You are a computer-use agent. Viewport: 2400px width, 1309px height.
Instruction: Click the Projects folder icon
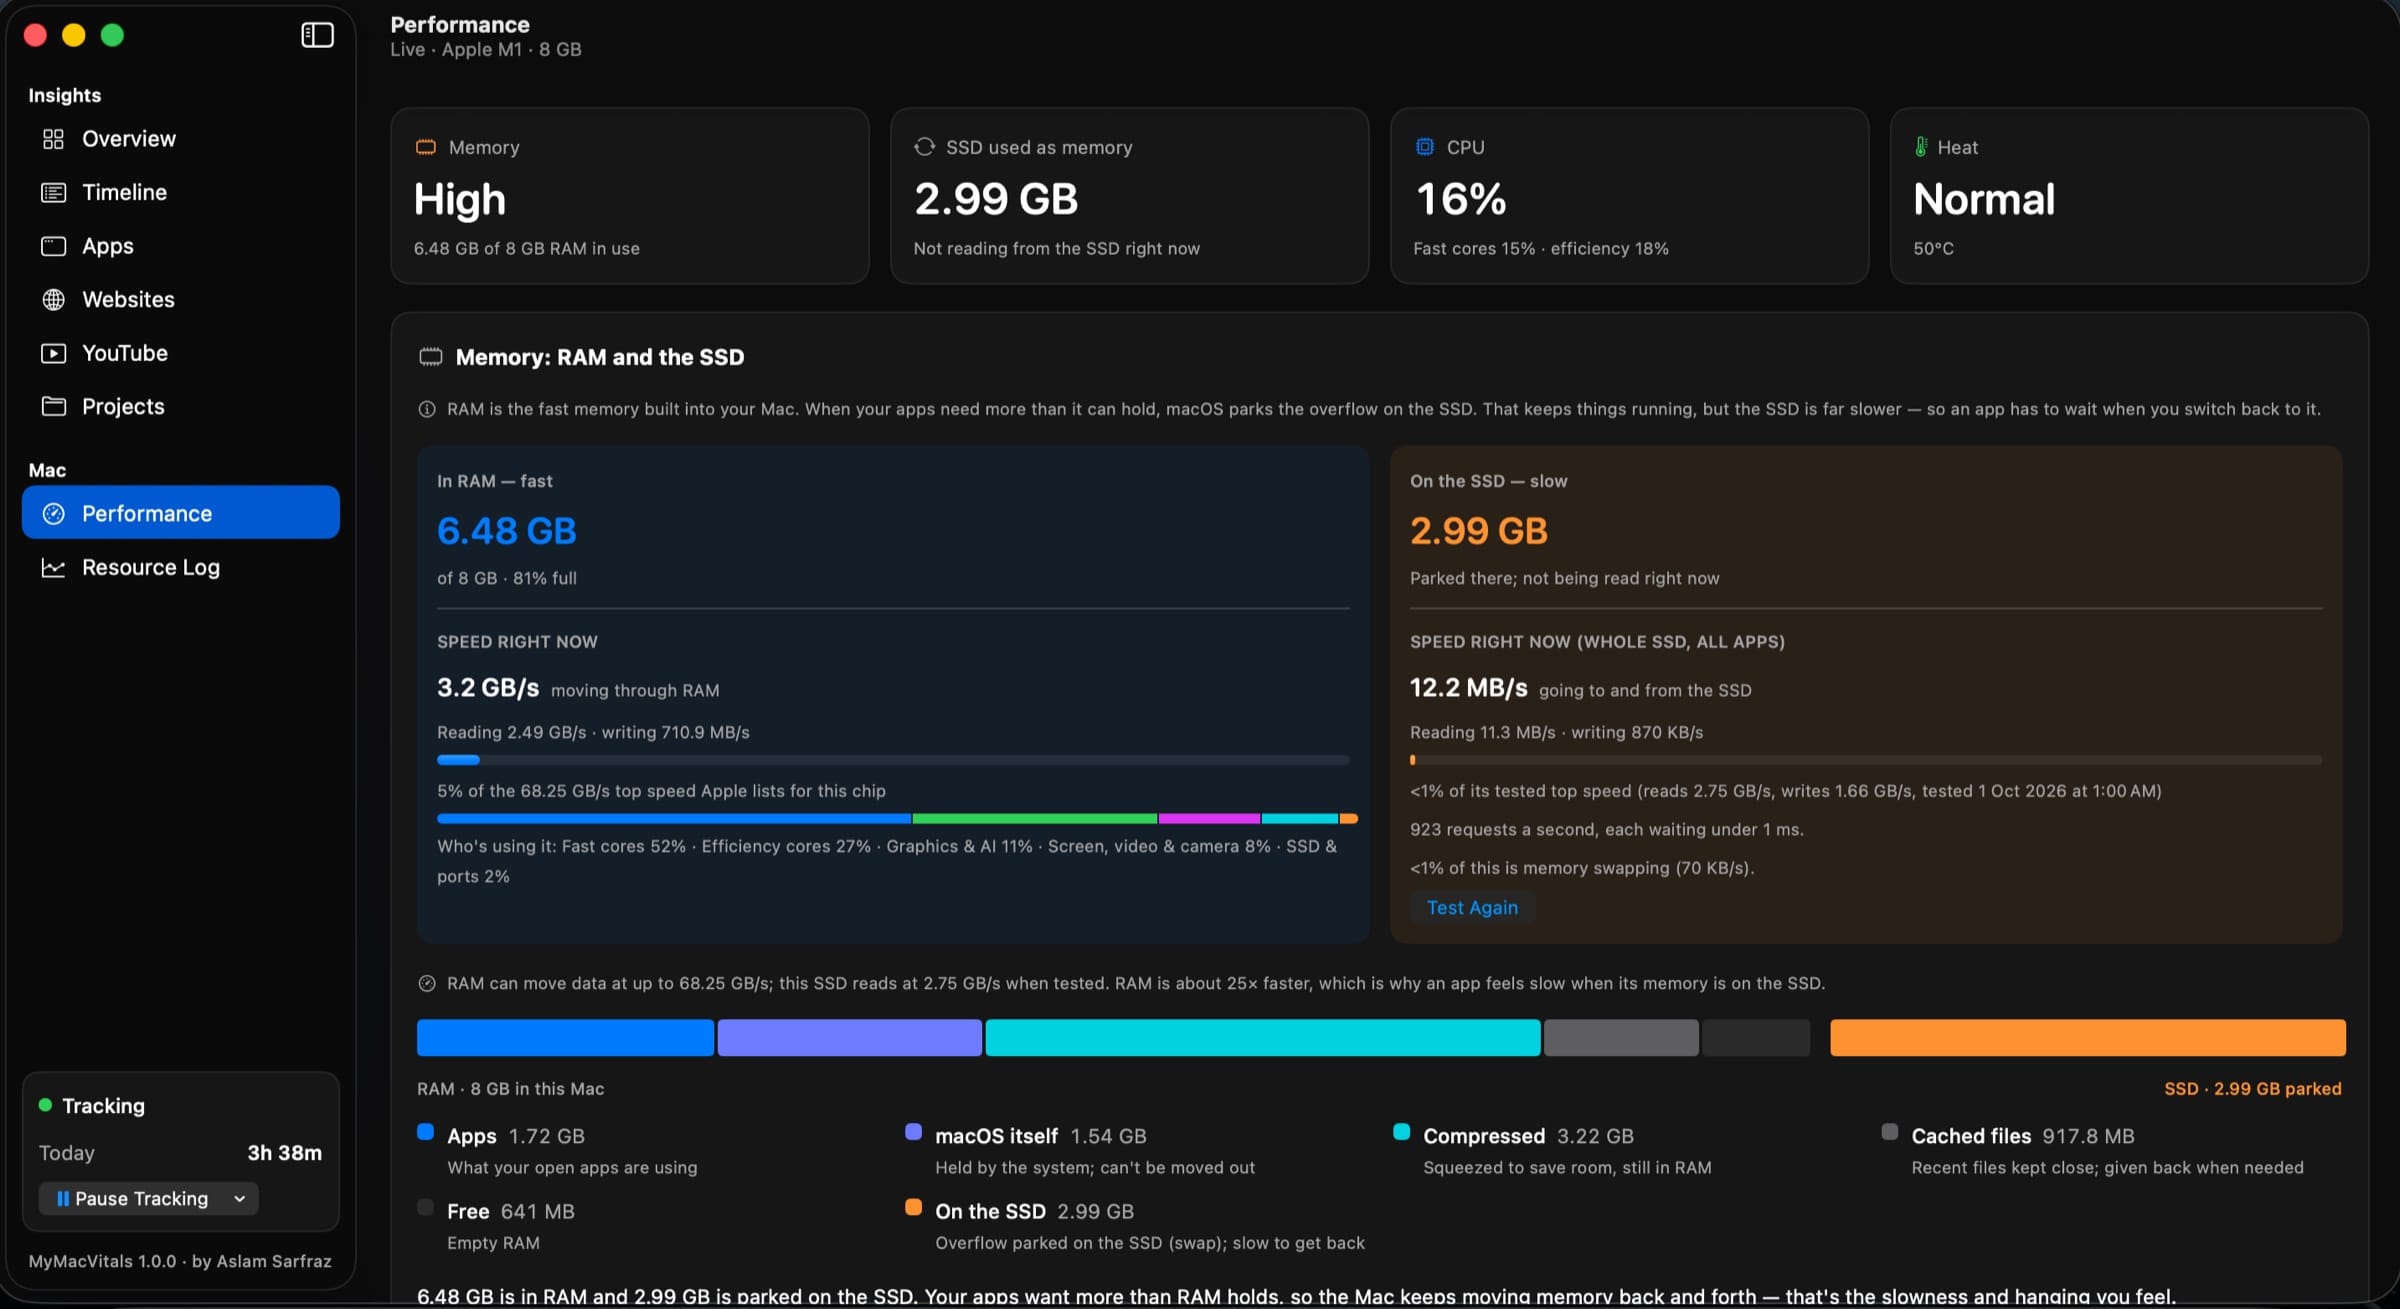pyautogui.click(x=53, y=406)
